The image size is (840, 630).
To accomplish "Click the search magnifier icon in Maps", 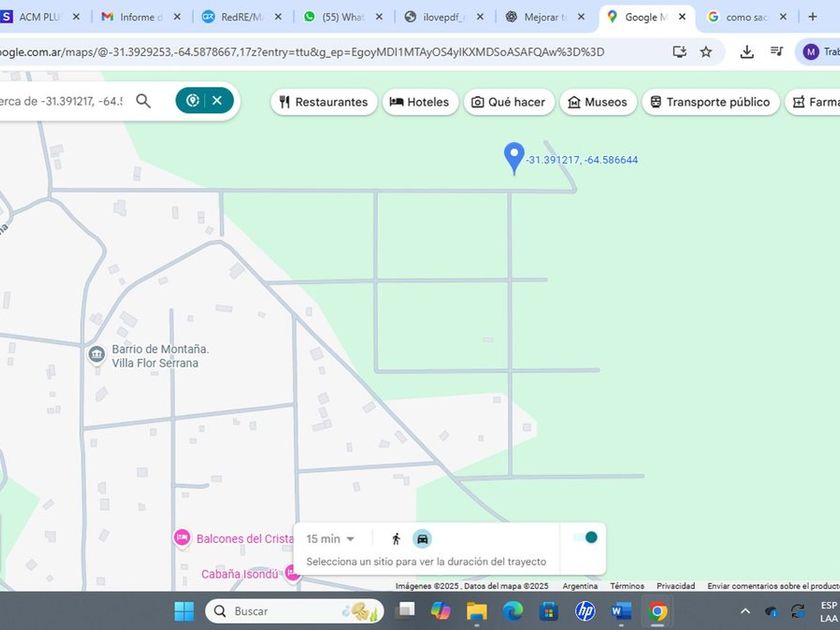I will tap(143, 101).
